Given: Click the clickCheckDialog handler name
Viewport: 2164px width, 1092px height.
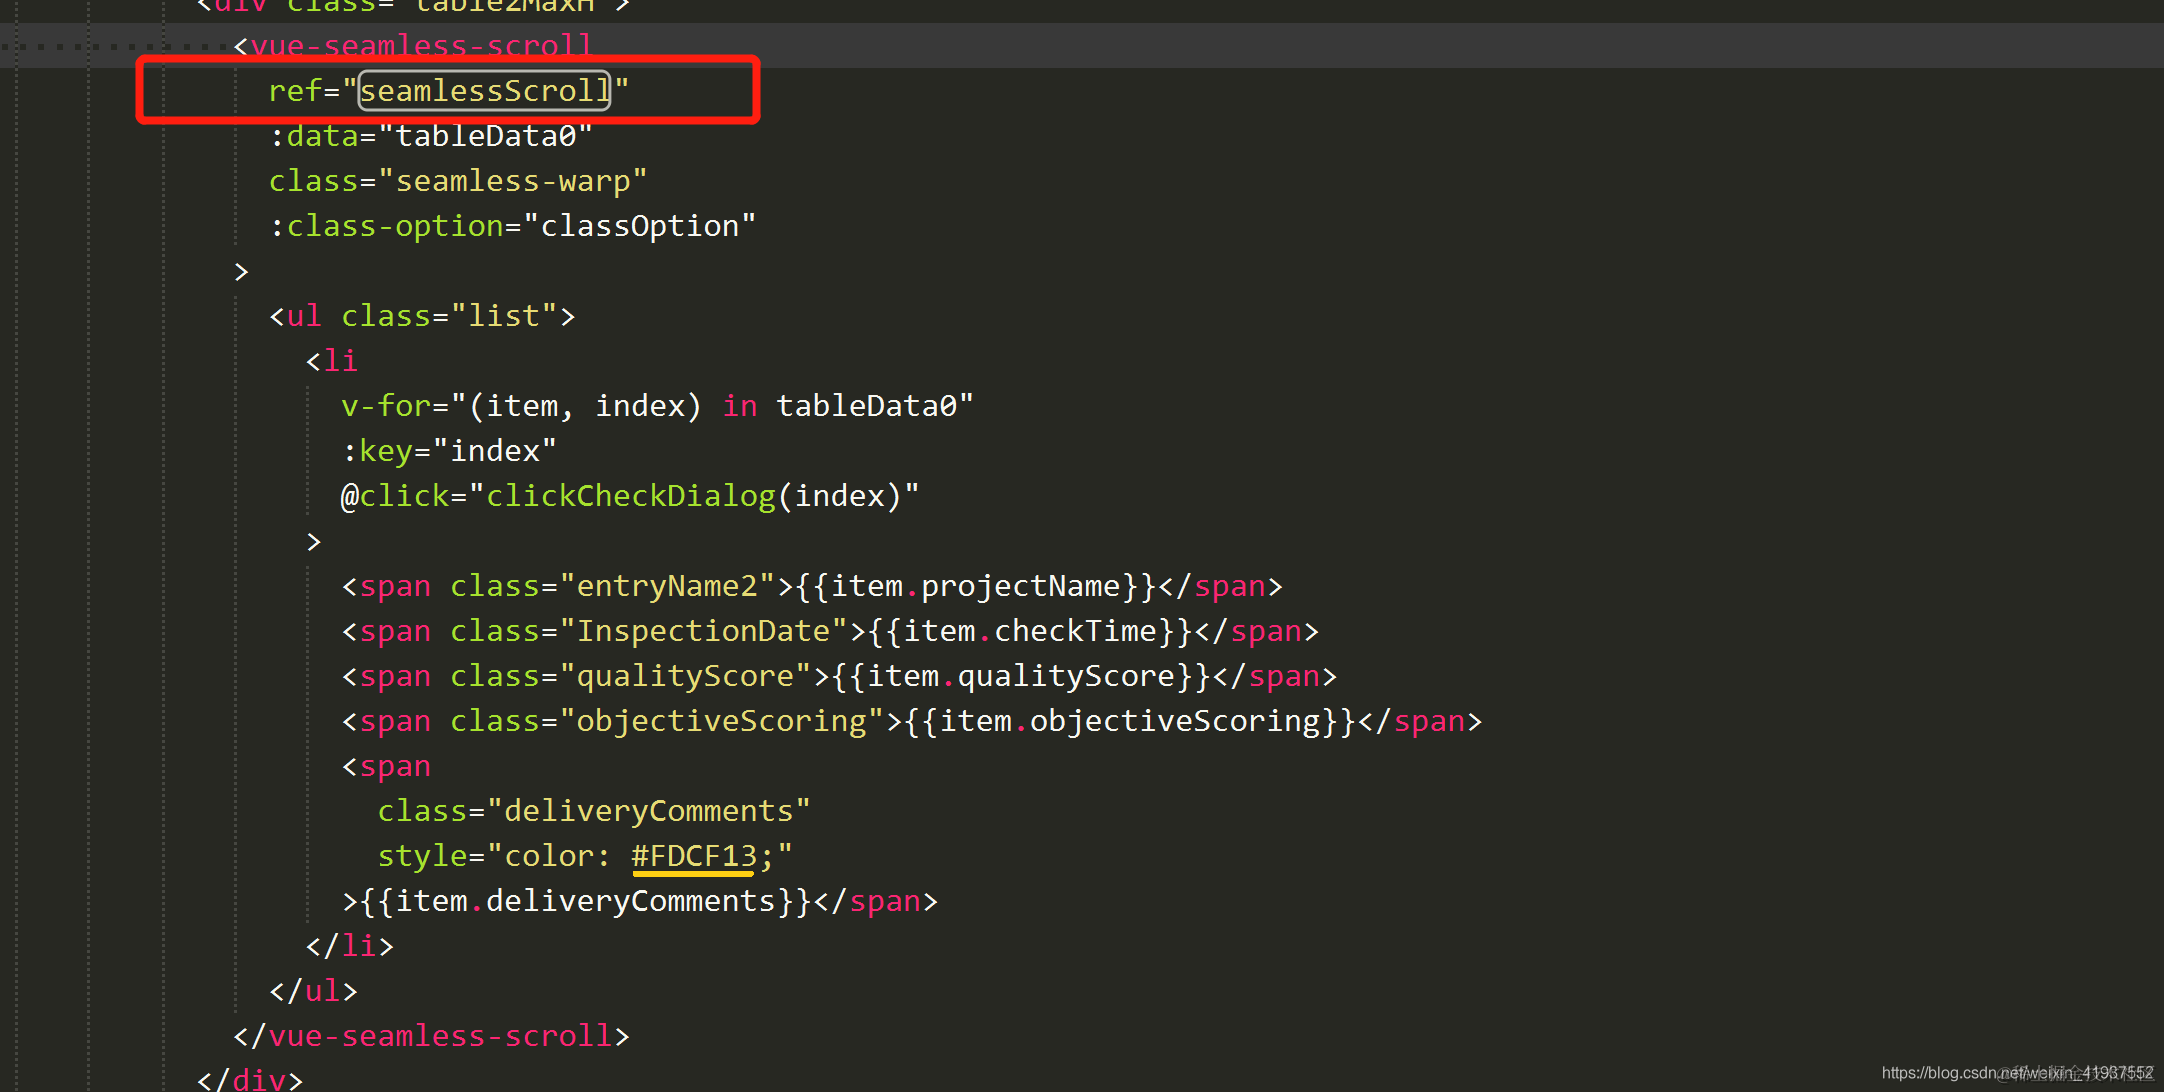Looking at the screenshot, I should click(630, 496).
